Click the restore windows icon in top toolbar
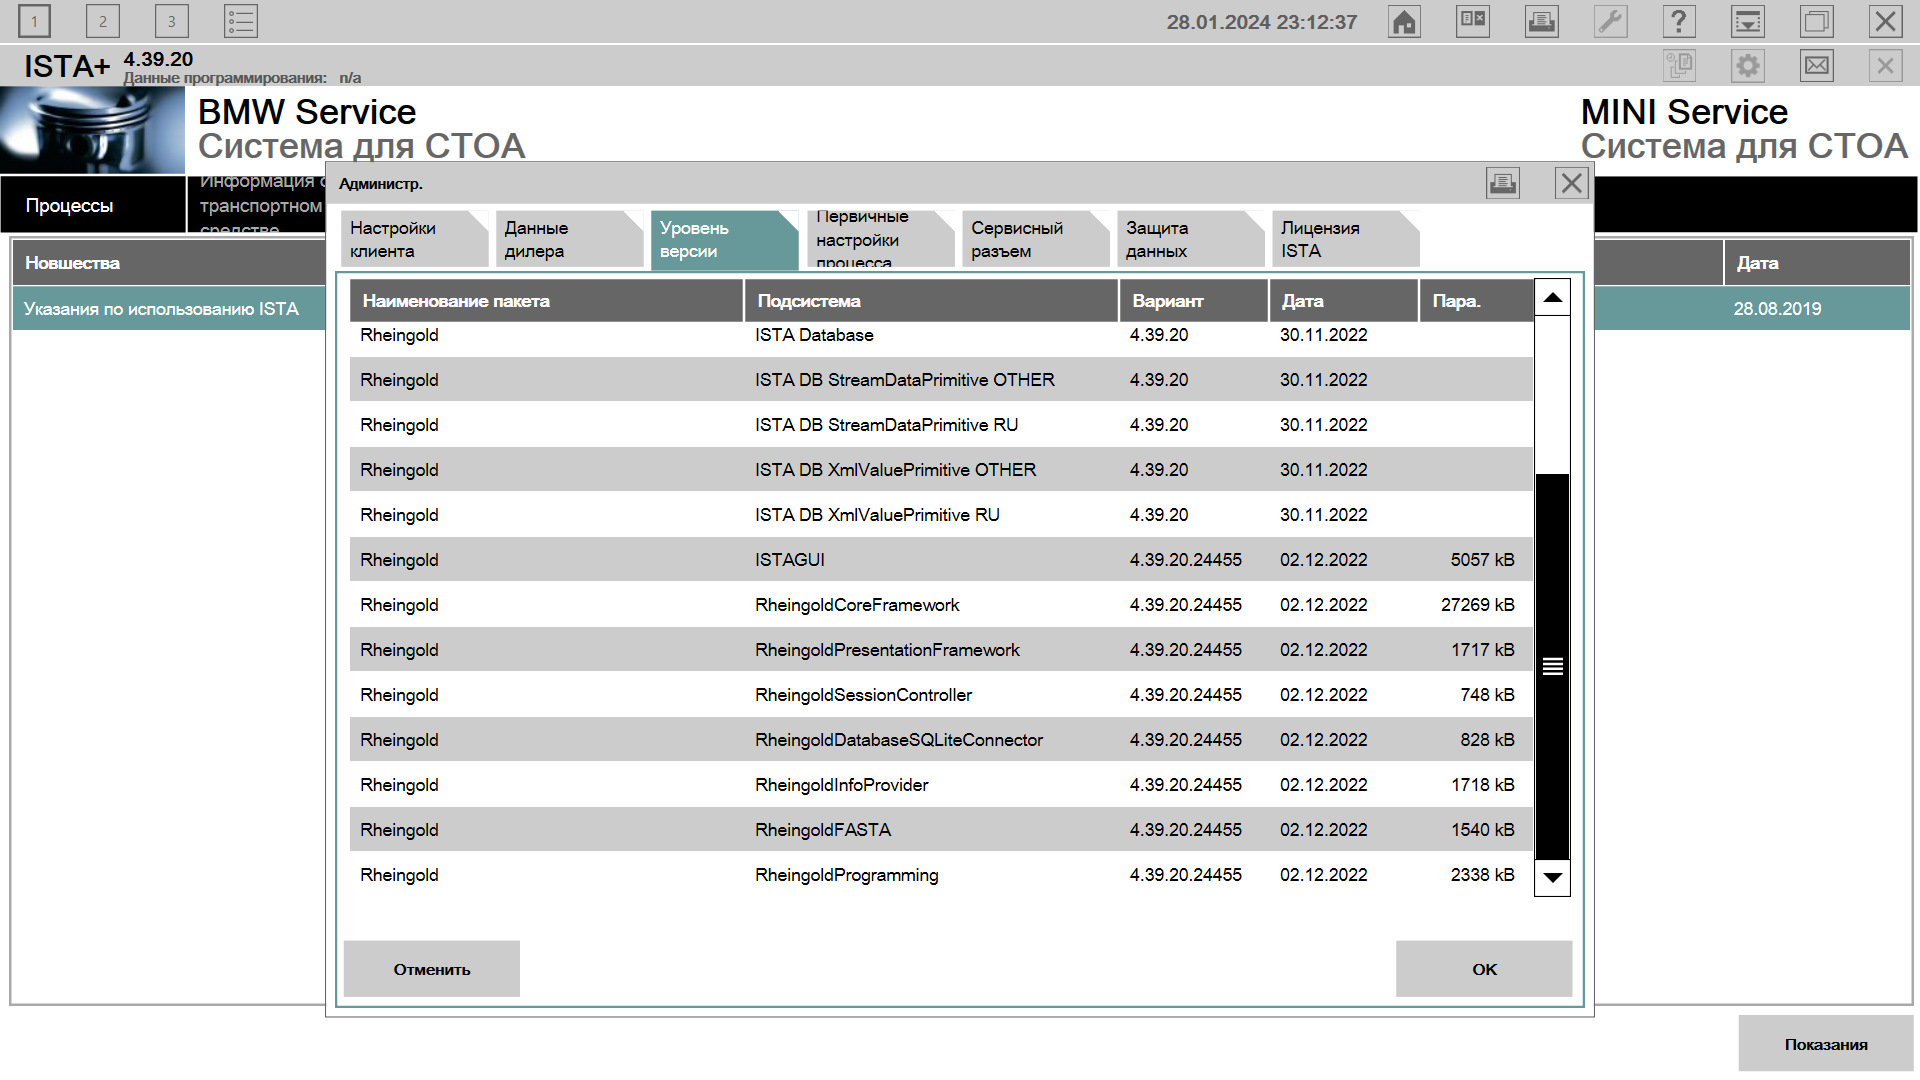 click(x=1817, y=21)
